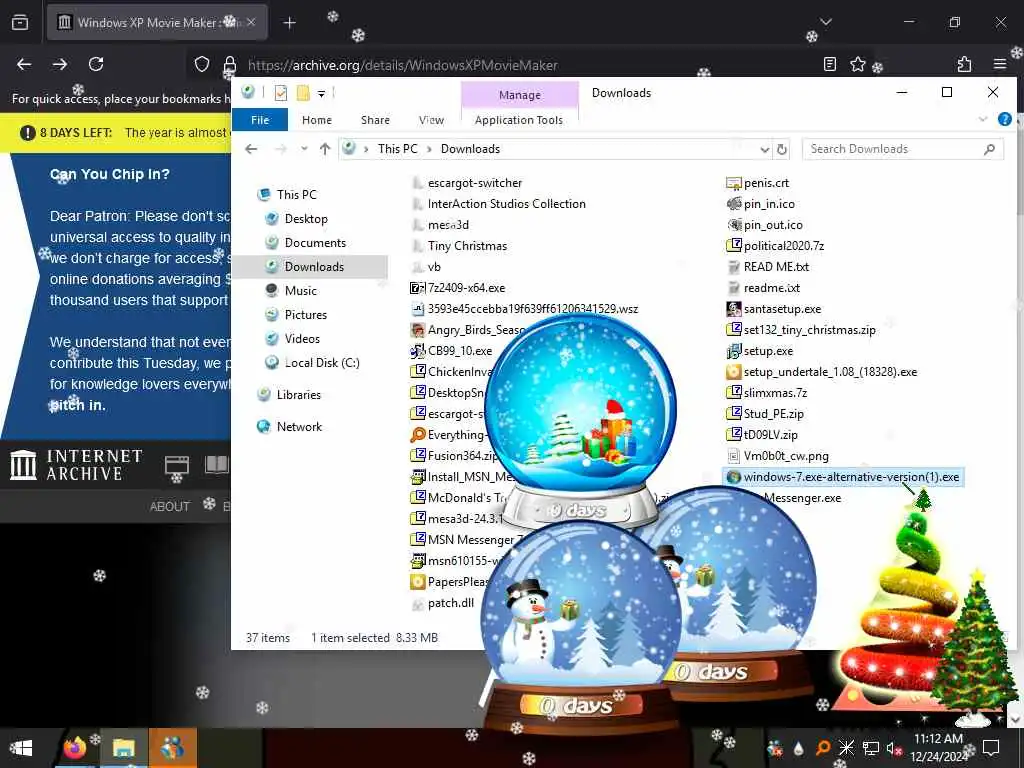Open the Application Tools ribbon tab
Viewport: 1024px width, 768px height.
tap(519, 120)
